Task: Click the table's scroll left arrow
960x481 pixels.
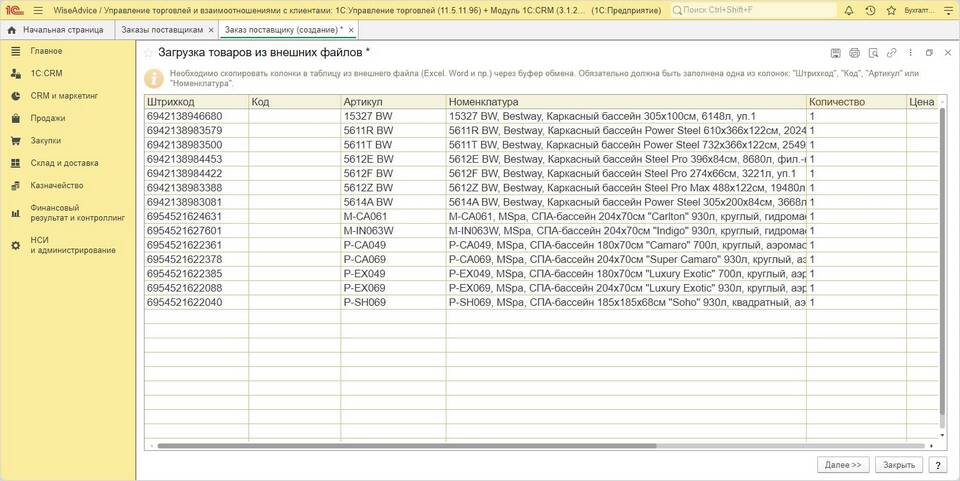Action: pyautogui.click(x=151, y=446)
